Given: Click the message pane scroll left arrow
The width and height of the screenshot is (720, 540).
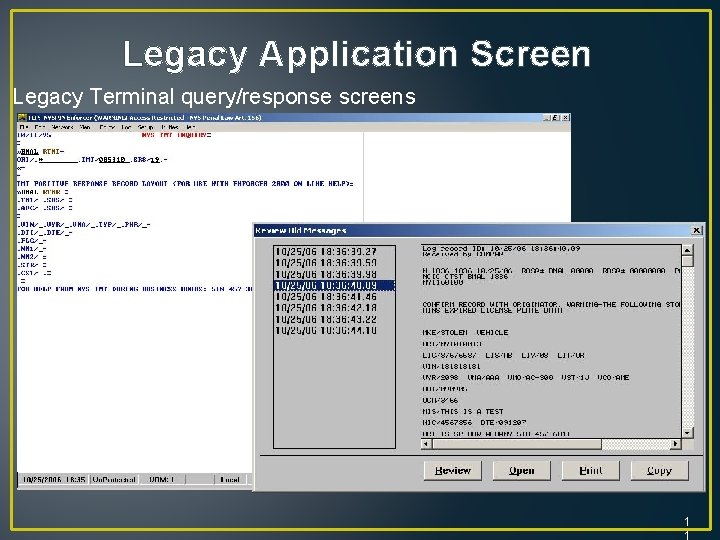Looking at the screenshot, I should 426,444.
